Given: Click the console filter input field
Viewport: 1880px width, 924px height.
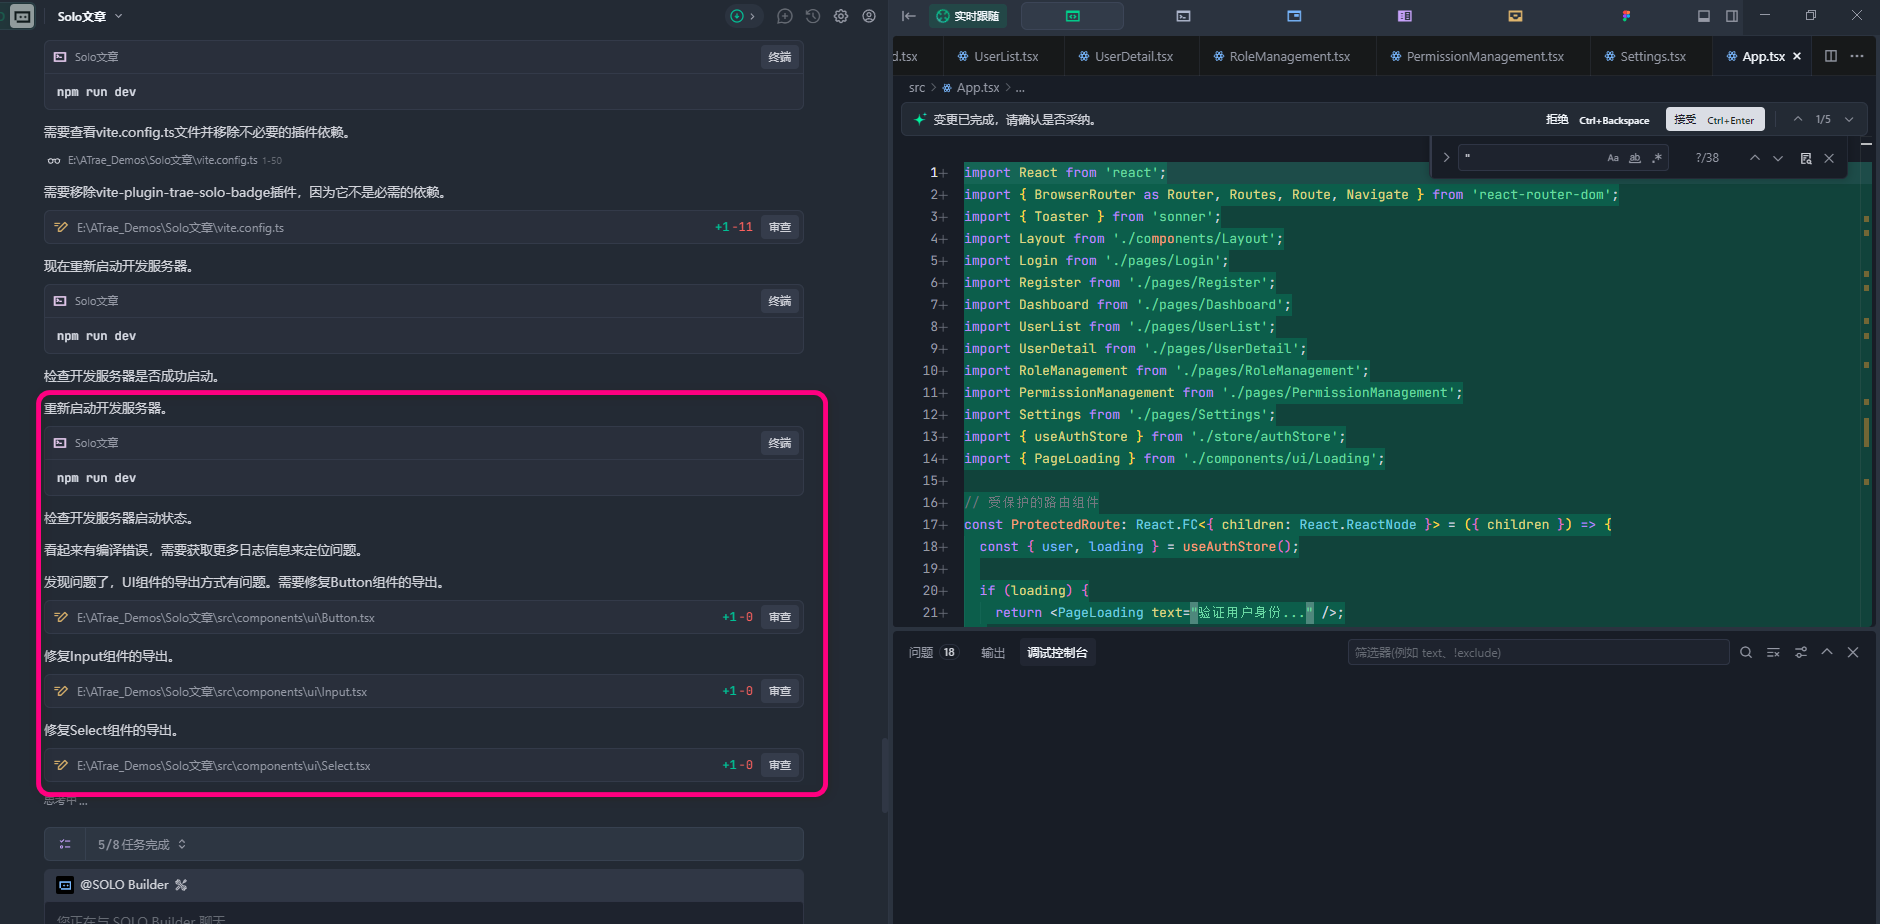Looking at the screenshot, I should pyautogui.click(x=1537, y=652).
